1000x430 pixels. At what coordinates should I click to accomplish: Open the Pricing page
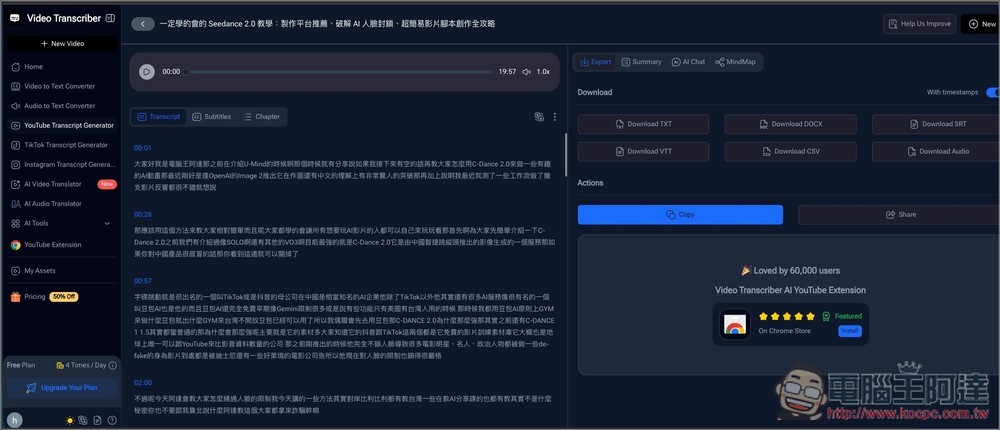click(x=34, y=297)
